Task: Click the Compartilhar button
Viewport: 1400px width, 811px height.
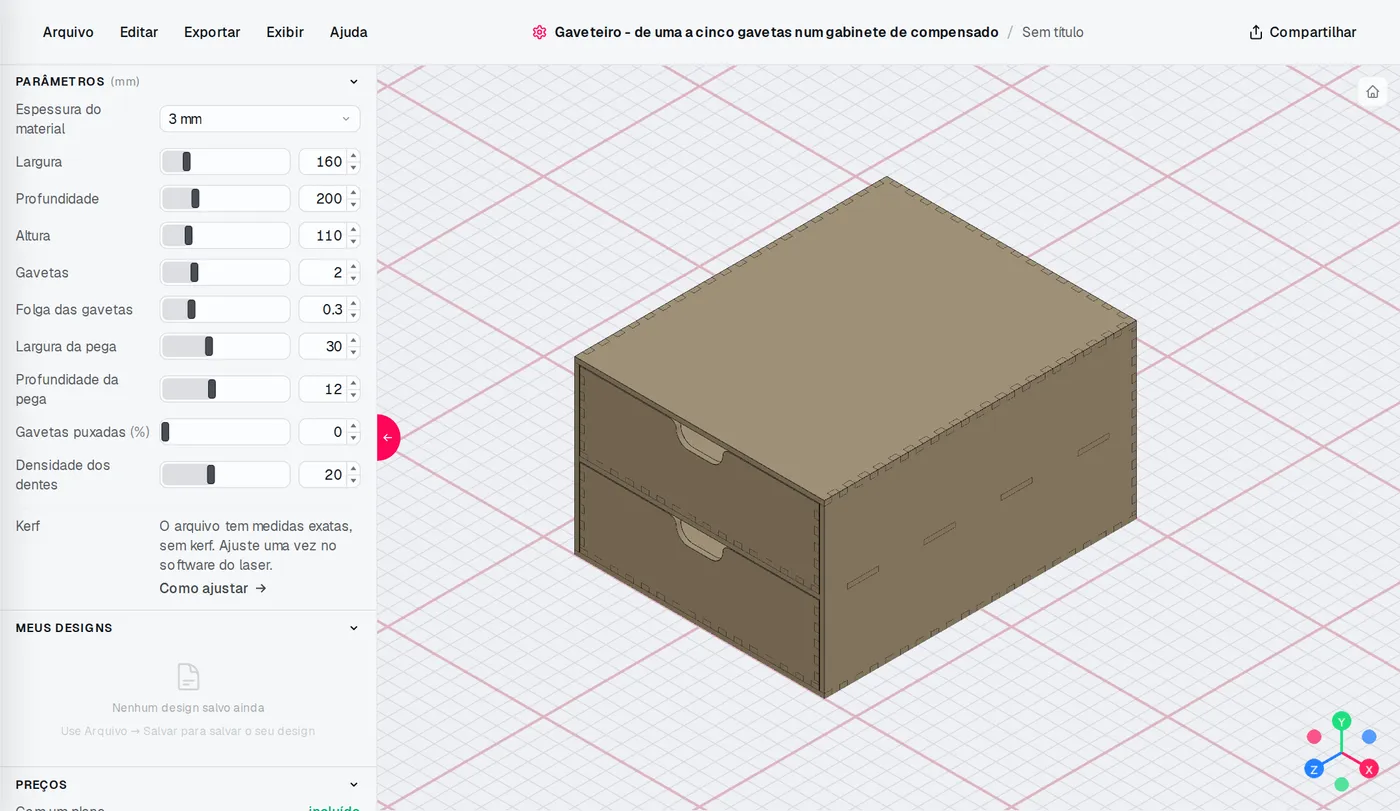Action: coord(1303,32)
